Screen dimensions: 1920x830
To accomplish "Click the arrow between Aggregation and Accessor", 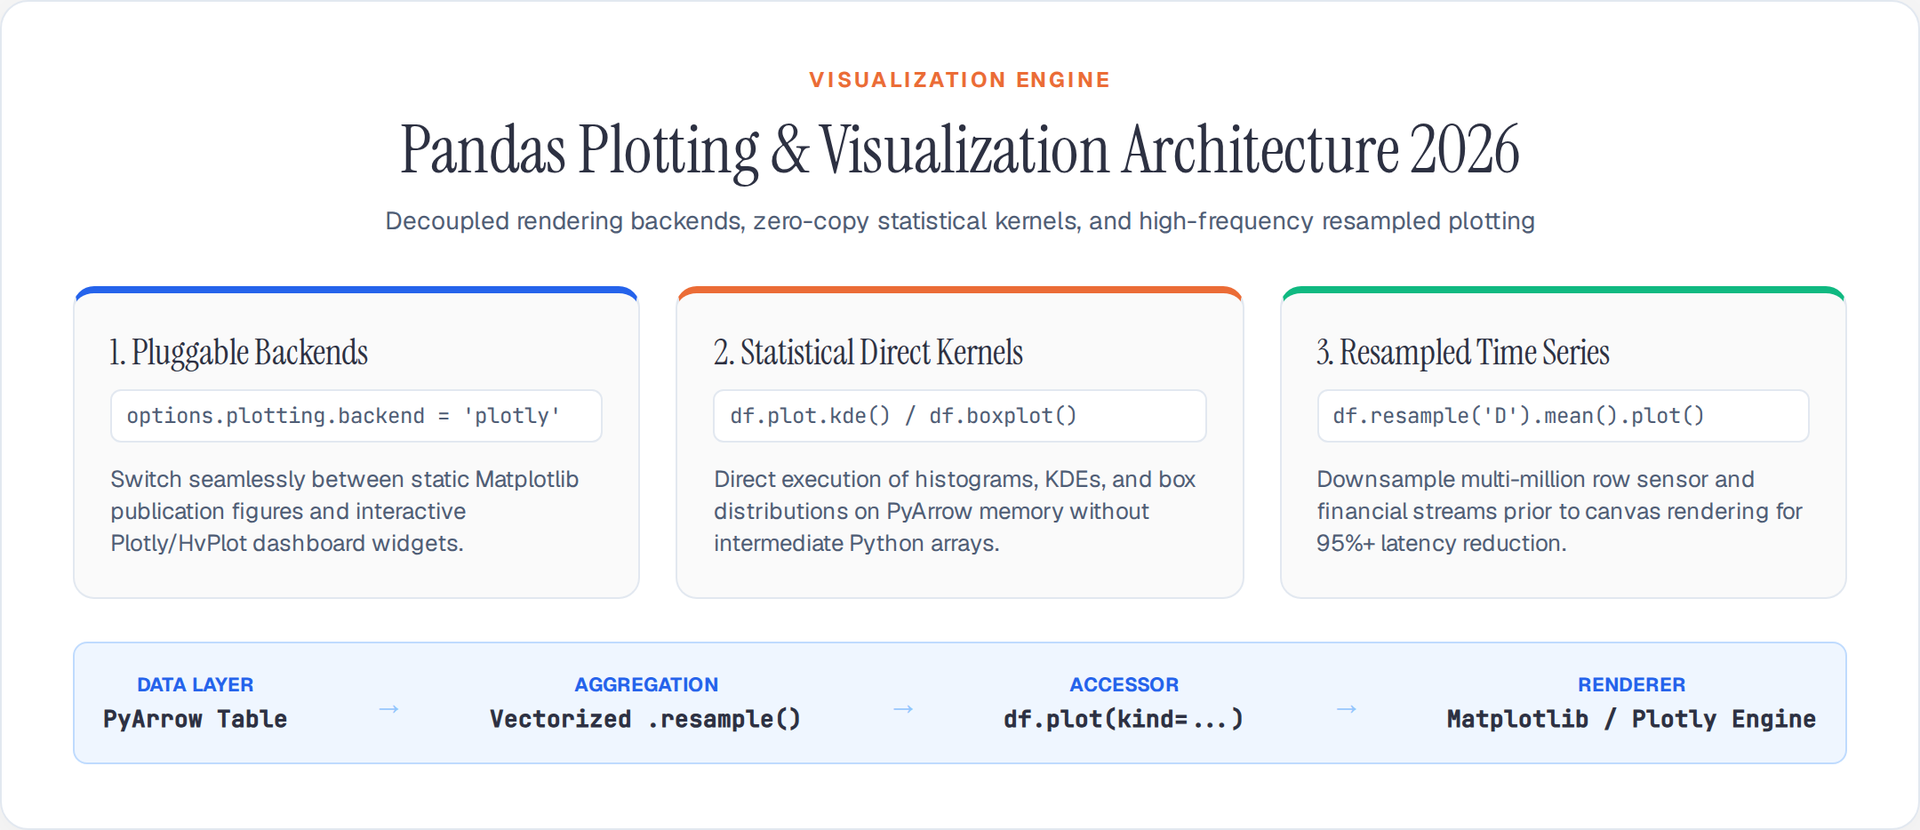I will coord(903,709).
